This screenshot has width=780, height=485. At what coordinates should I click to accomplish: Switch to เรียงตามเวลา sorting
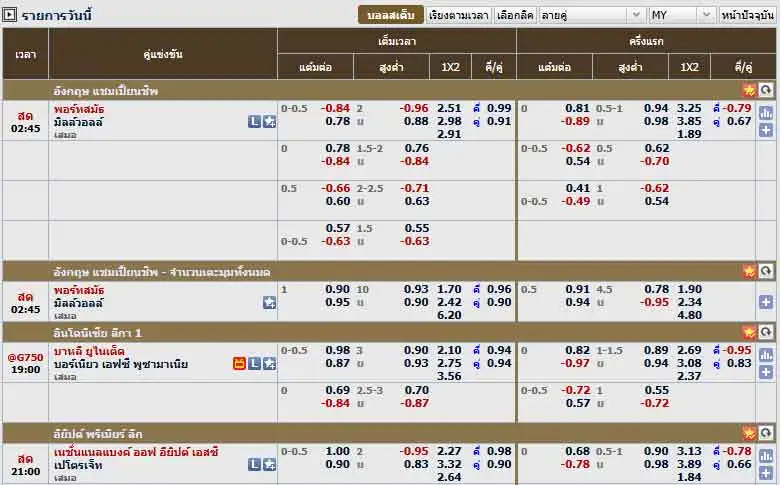click(459, 15)
